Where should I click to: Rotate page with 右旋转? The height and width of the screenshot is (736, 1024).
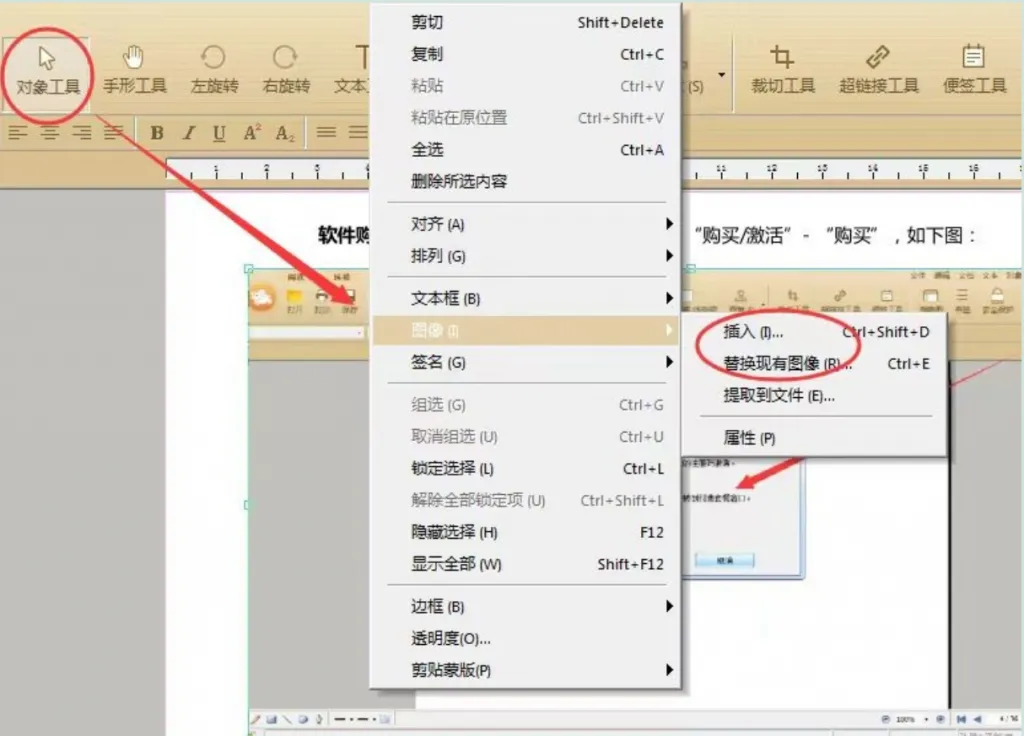point(285,71)
